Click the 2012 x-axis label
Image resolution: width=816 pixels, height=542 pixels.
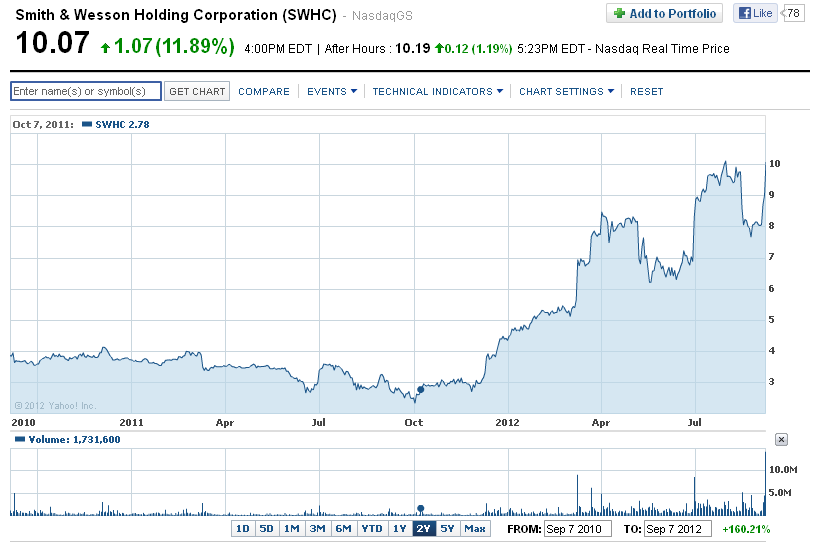click(507, 422)
